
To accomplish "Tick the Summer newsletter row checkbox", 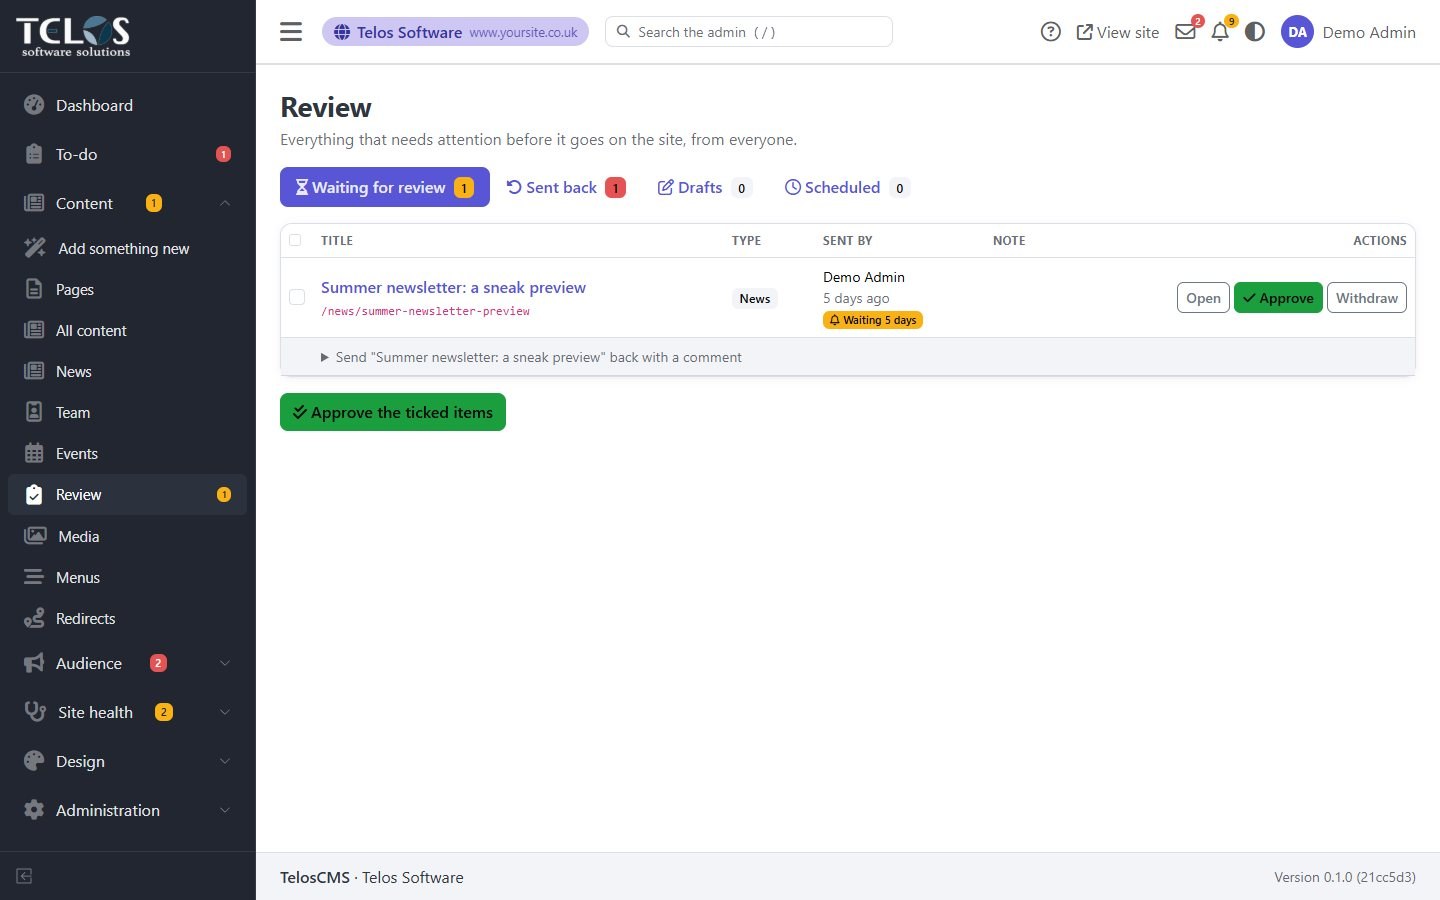I will click(297, 297).
